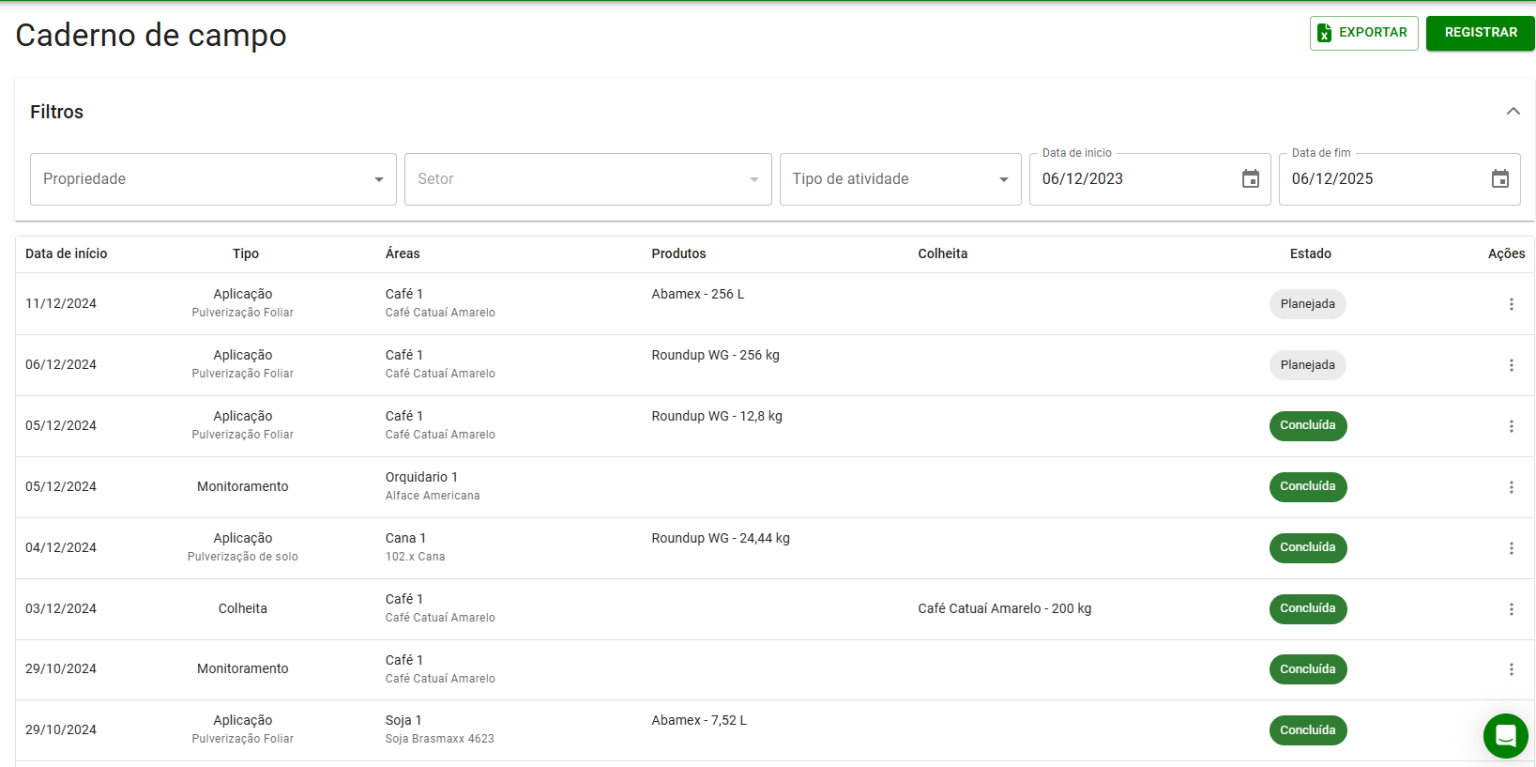Click the Concluída badge on the Soja 1 row

coord(1308,730)
